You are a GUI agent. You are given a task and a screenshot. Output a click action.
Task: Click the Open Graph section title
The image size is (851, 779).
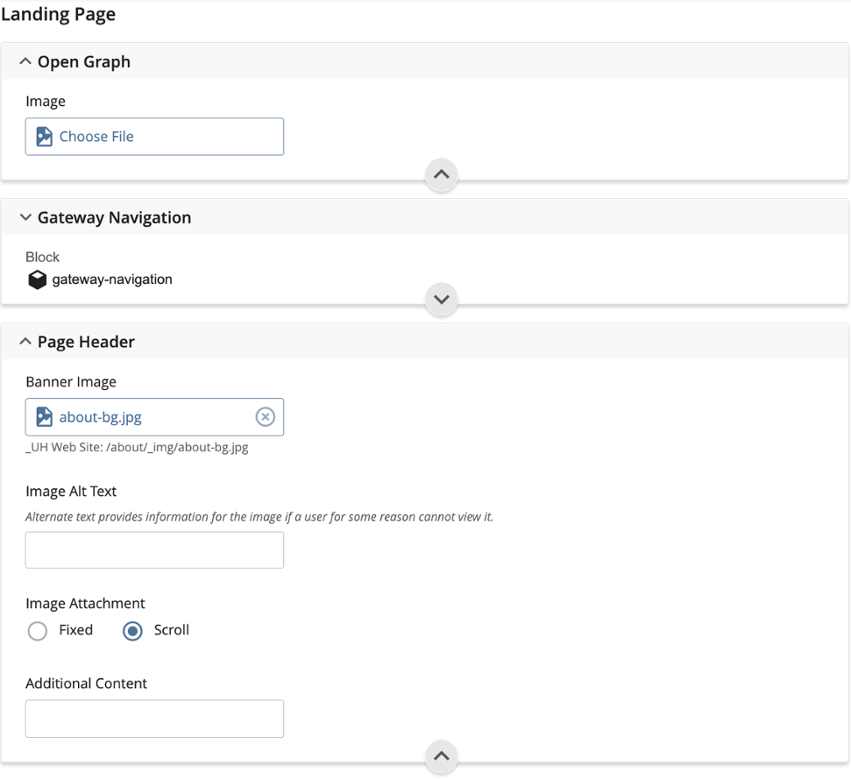click(x=84, y=62)
